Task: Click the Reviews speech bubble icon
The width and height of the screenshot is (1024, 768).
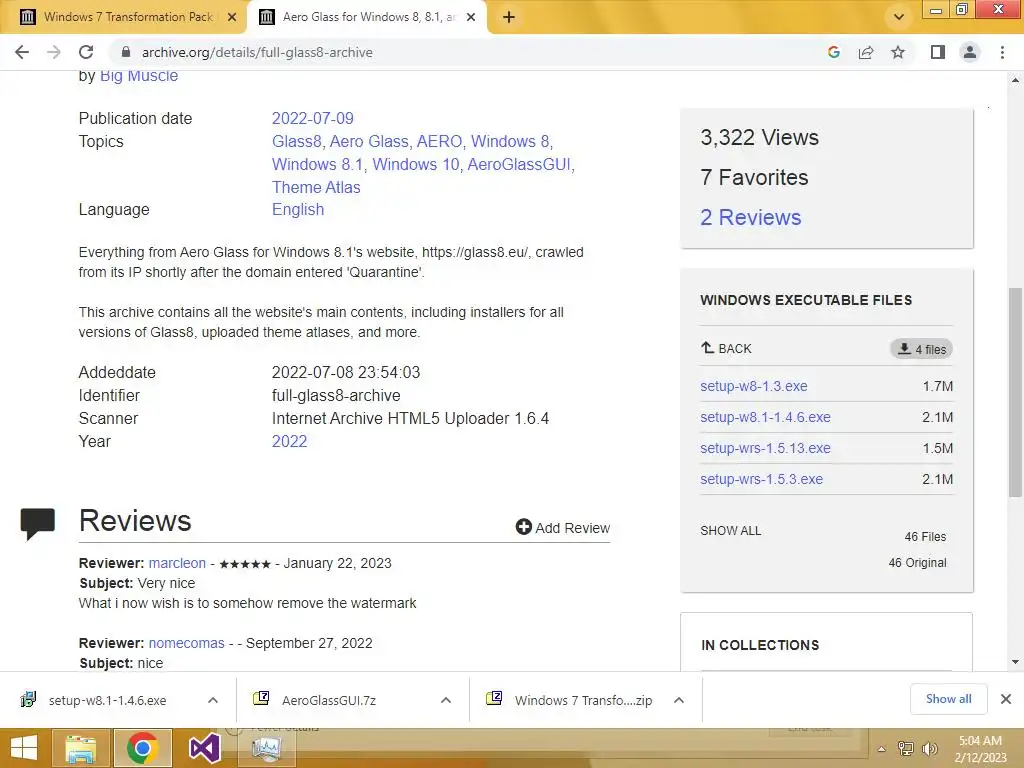Action: pyautogui.click(x=37, y=524)
